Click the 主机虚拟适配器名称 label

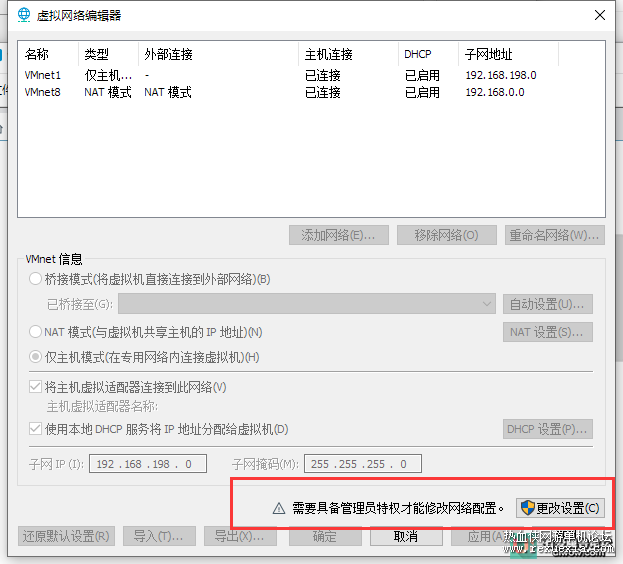[x=103, y=406]
